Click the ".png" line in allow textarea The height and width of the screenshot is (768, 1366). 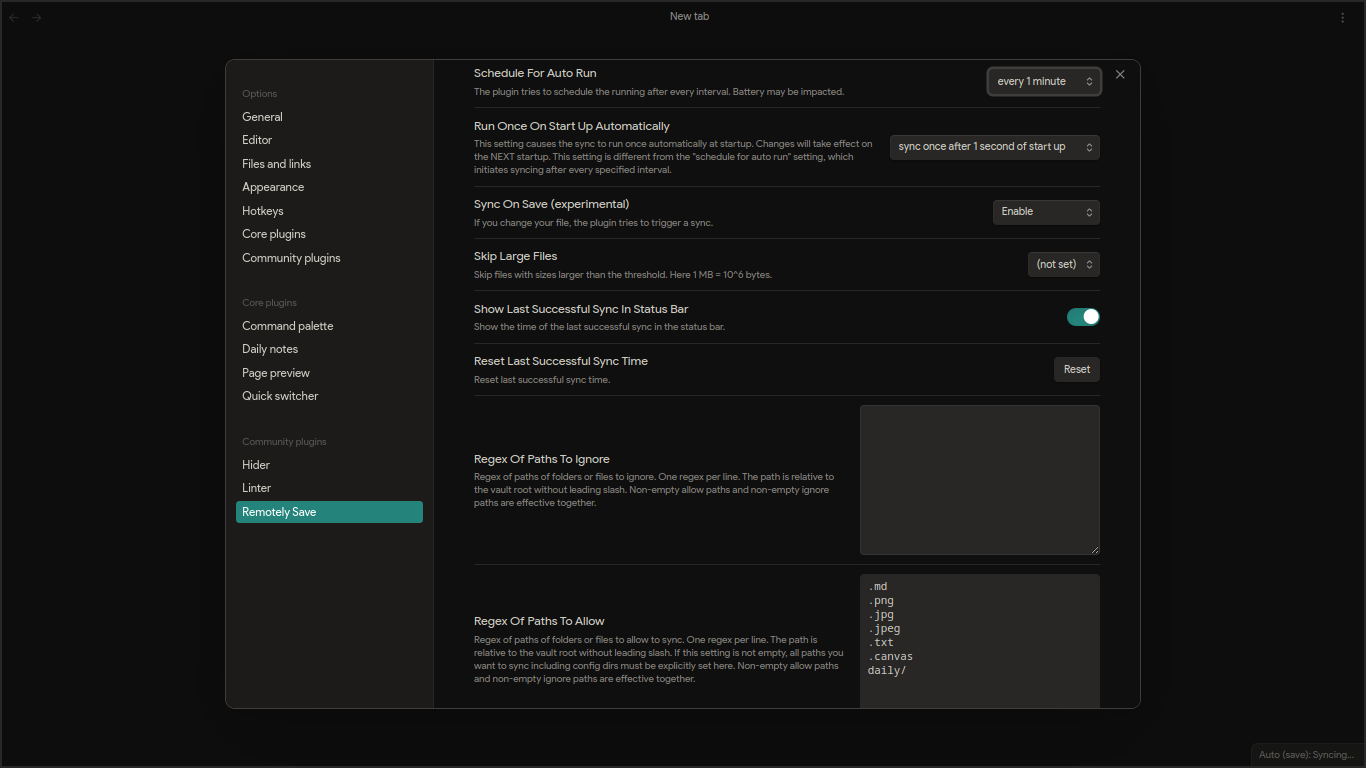[x=881, y=600]
